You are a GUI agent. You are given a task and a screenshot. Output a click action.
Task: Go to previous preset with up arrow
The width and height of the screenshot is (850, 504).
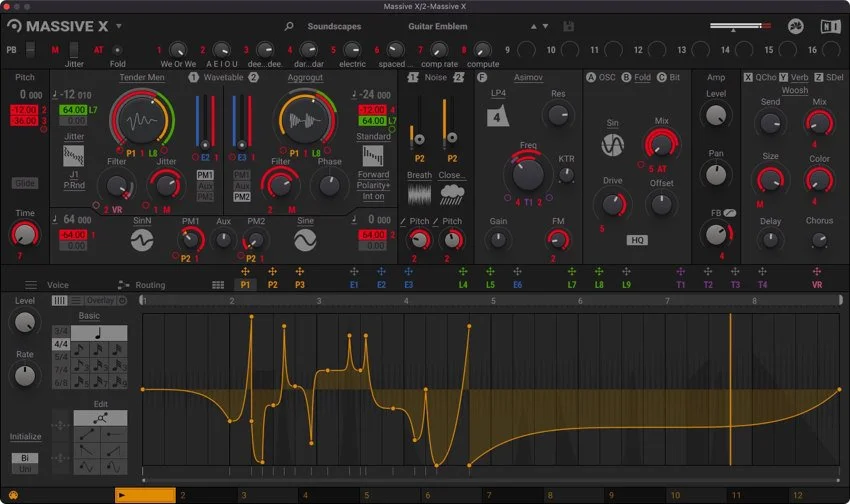(533, 26)
